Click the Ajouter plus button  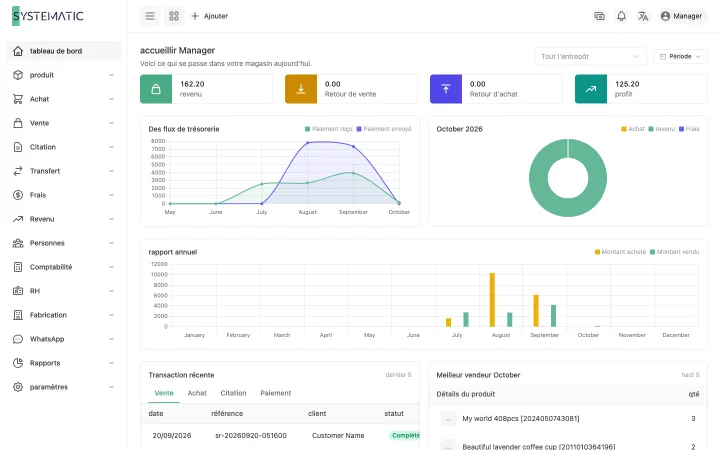[x=209, y=16]
